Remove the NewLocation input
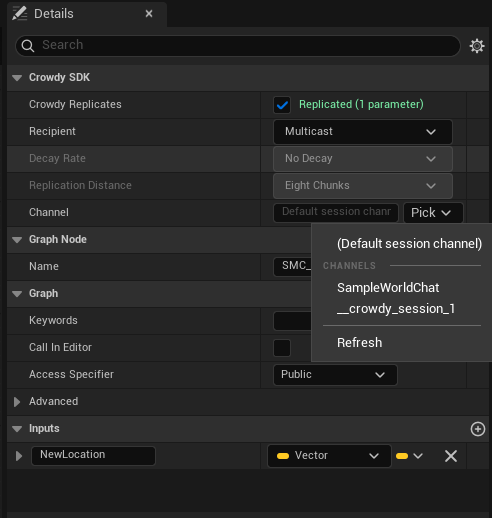Viewport: 492px width, 518px height. pyautogui.click(x=451, y=456)
